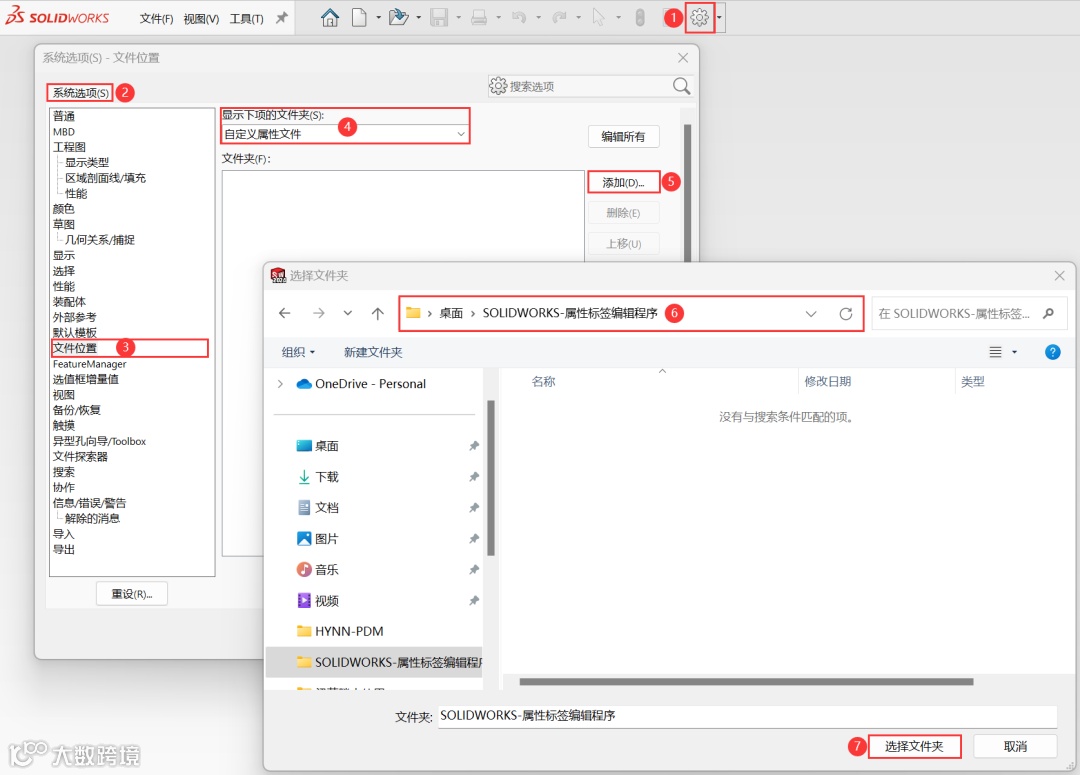
Task: Click the Home icon in SOLIDWORKS toolbar
Action: click(x=330, y=18)
